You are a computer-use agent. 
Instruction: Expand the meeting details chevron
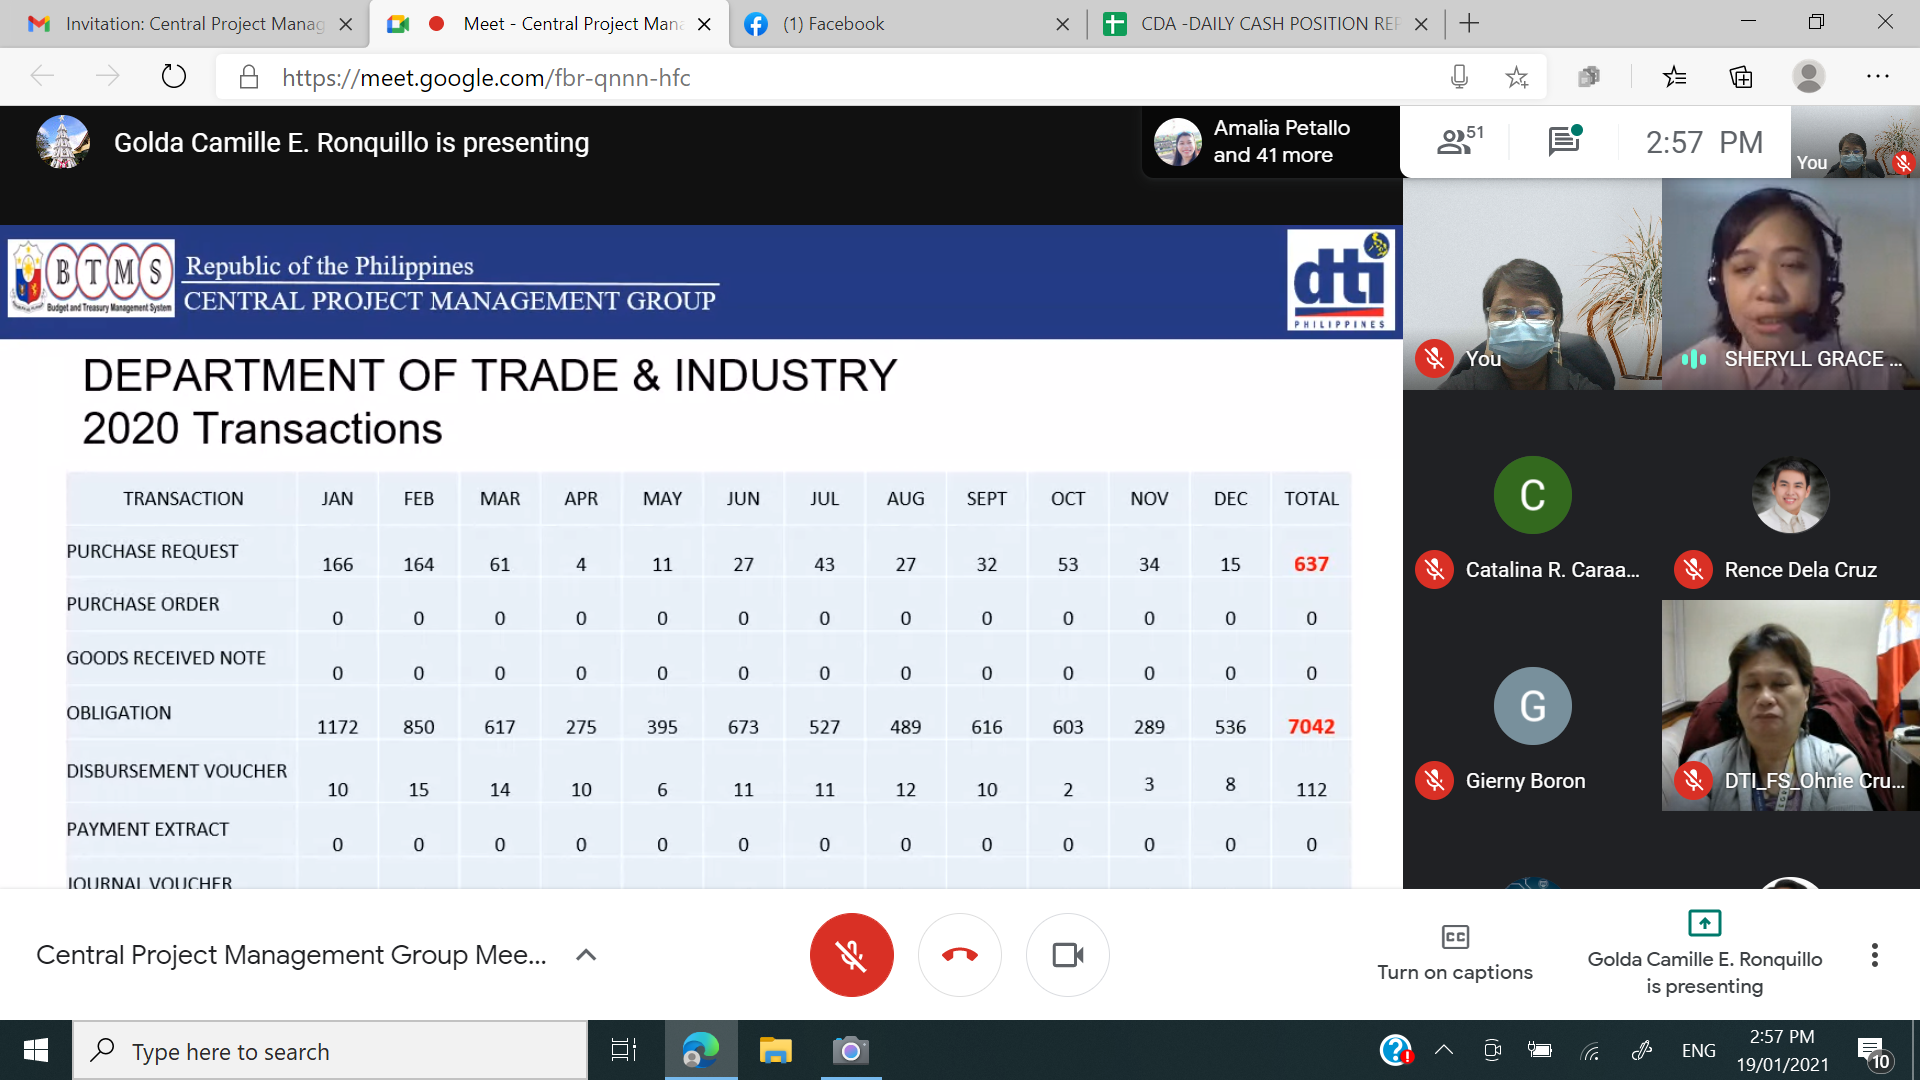tap(587, 955)
